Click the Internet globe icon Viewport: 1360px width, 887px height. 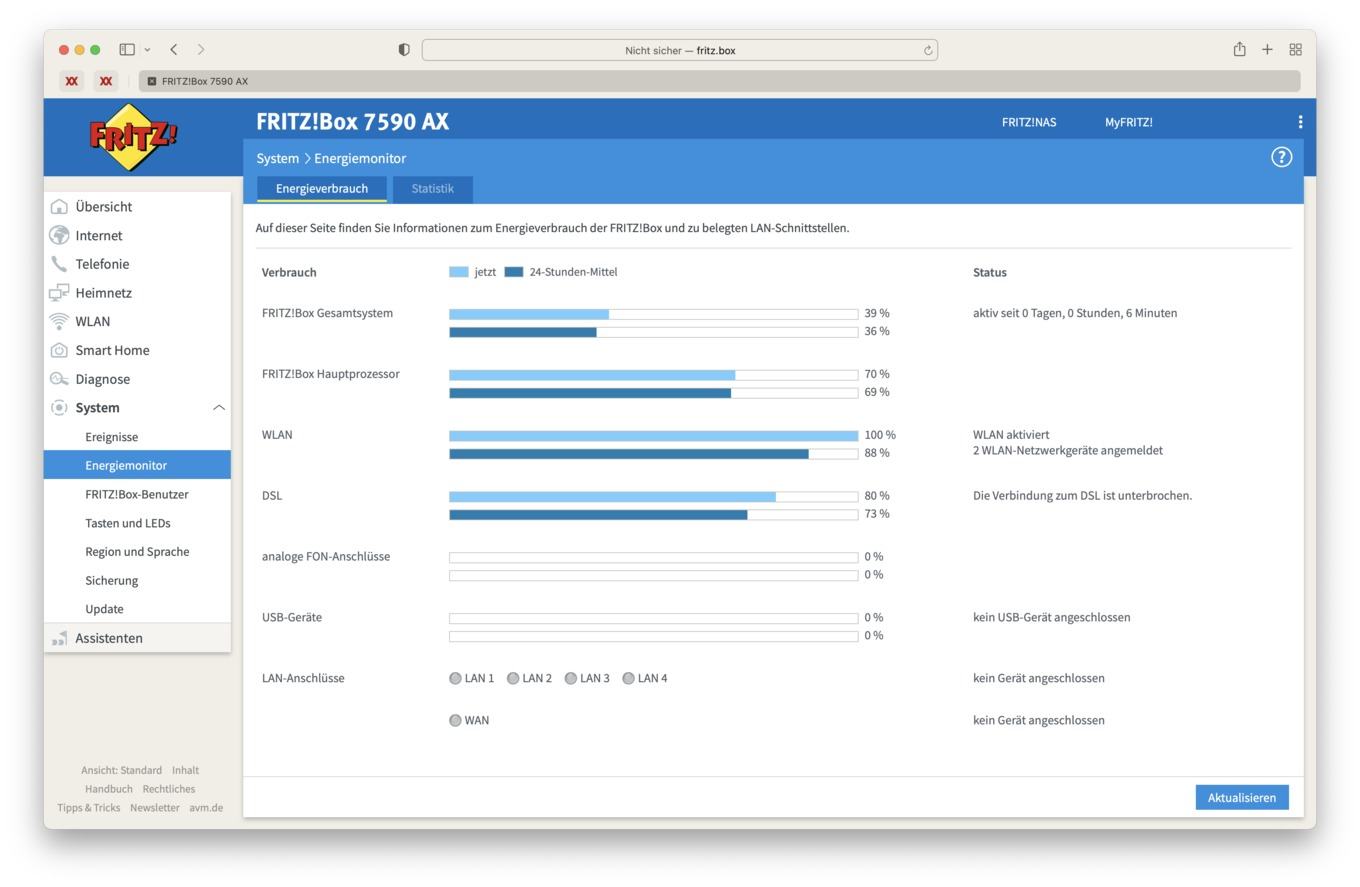click(x=59, y=235)
